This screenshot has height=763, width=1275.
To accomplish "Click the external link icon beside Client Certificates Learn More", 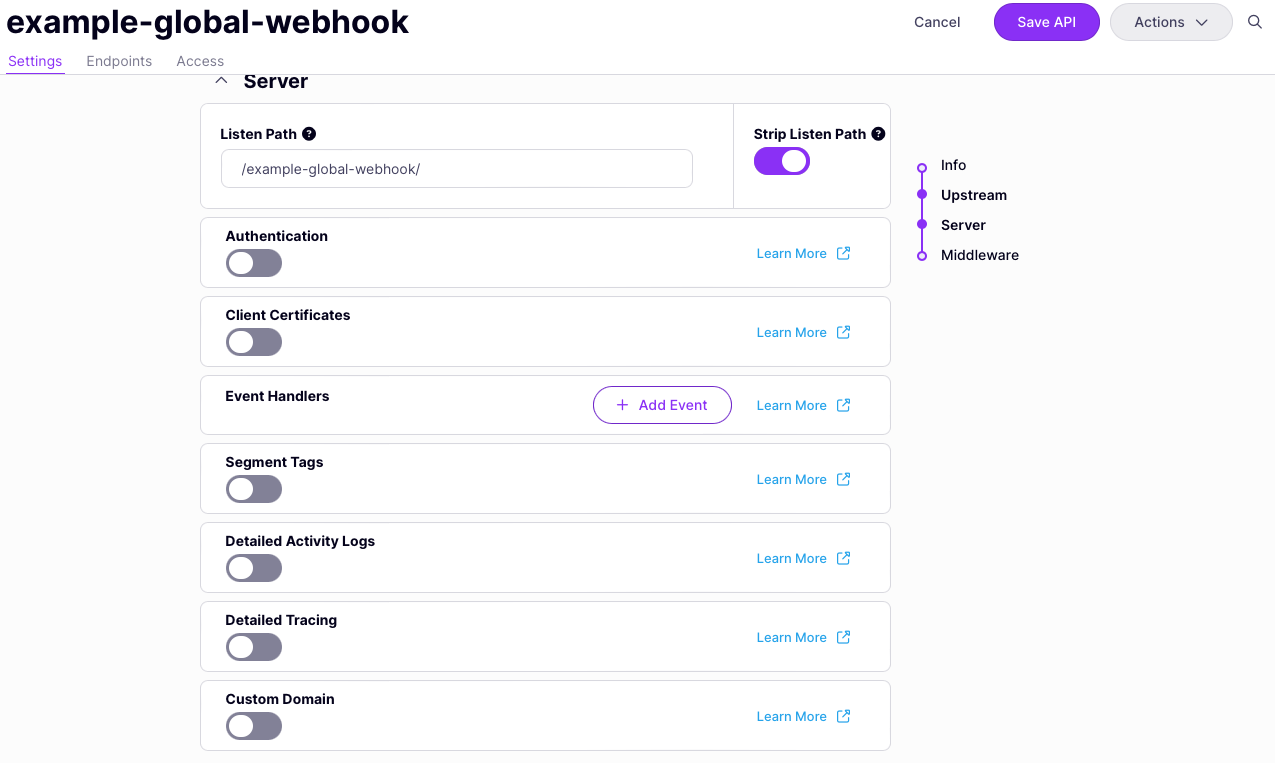I will click(843, 332).
